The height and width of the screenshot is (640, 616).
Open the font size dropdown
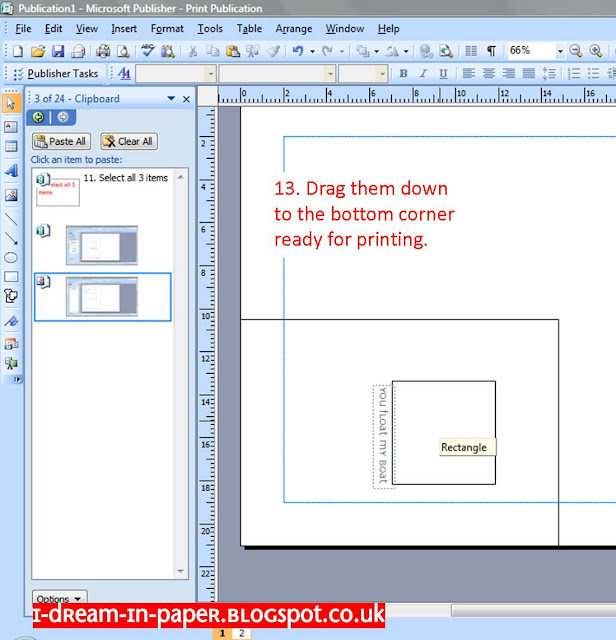[382, 74]
